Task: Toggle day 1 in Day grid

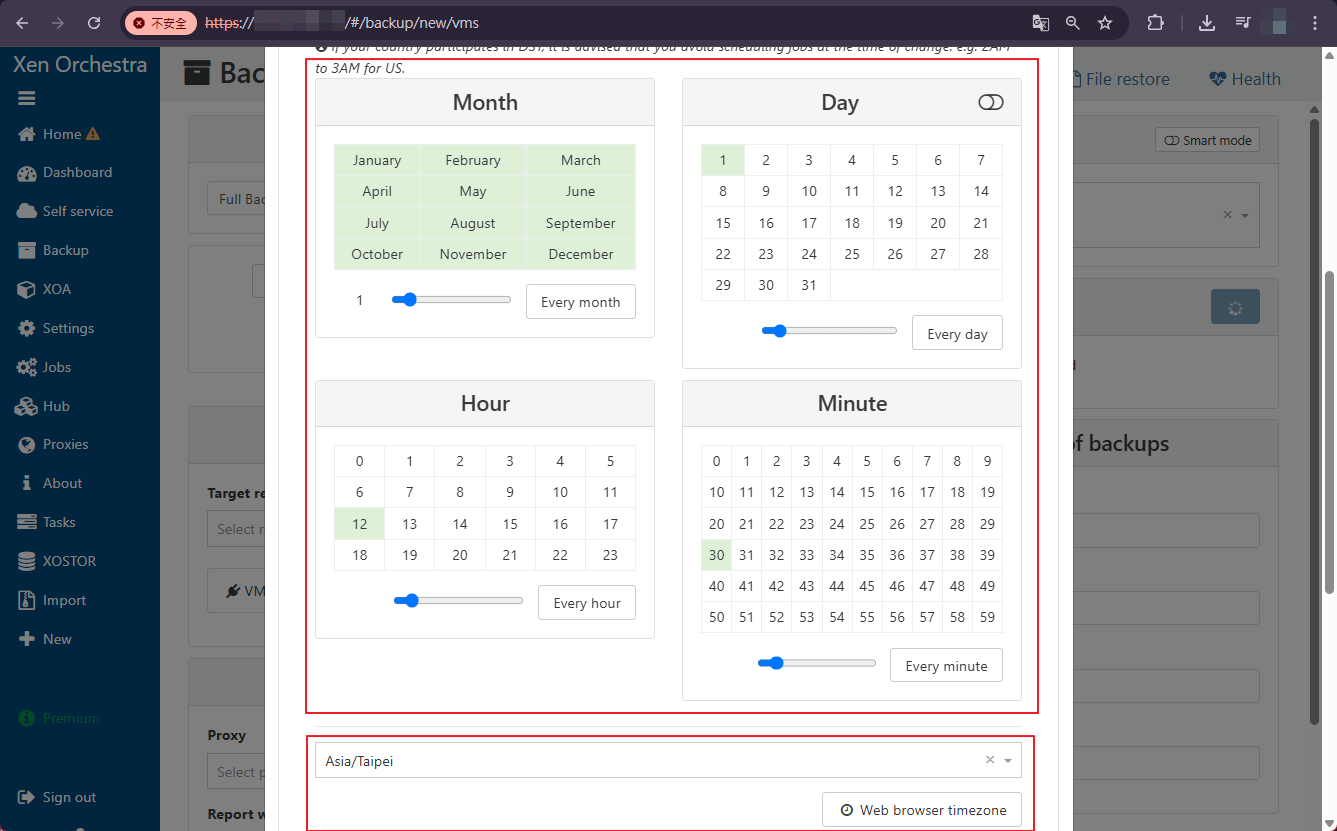Action: click(x=723, y=160)
